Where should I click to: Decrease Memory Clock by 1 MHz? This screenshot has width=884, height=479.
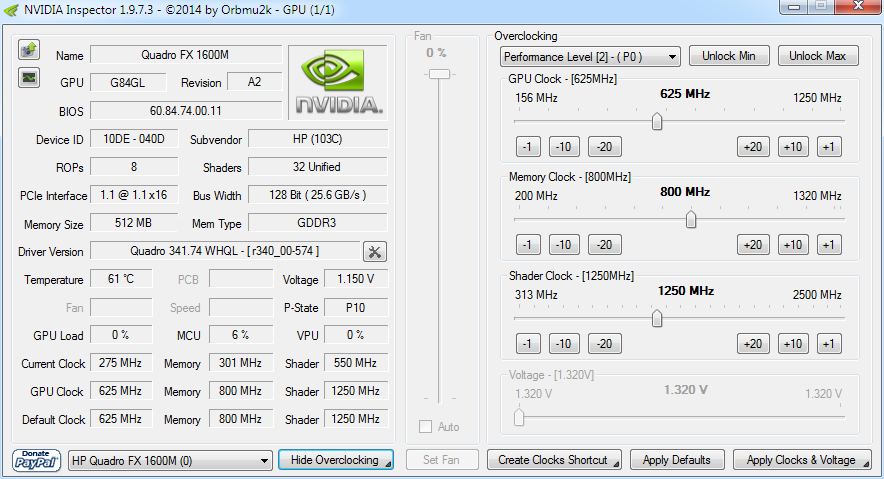[x=528, y=245]
